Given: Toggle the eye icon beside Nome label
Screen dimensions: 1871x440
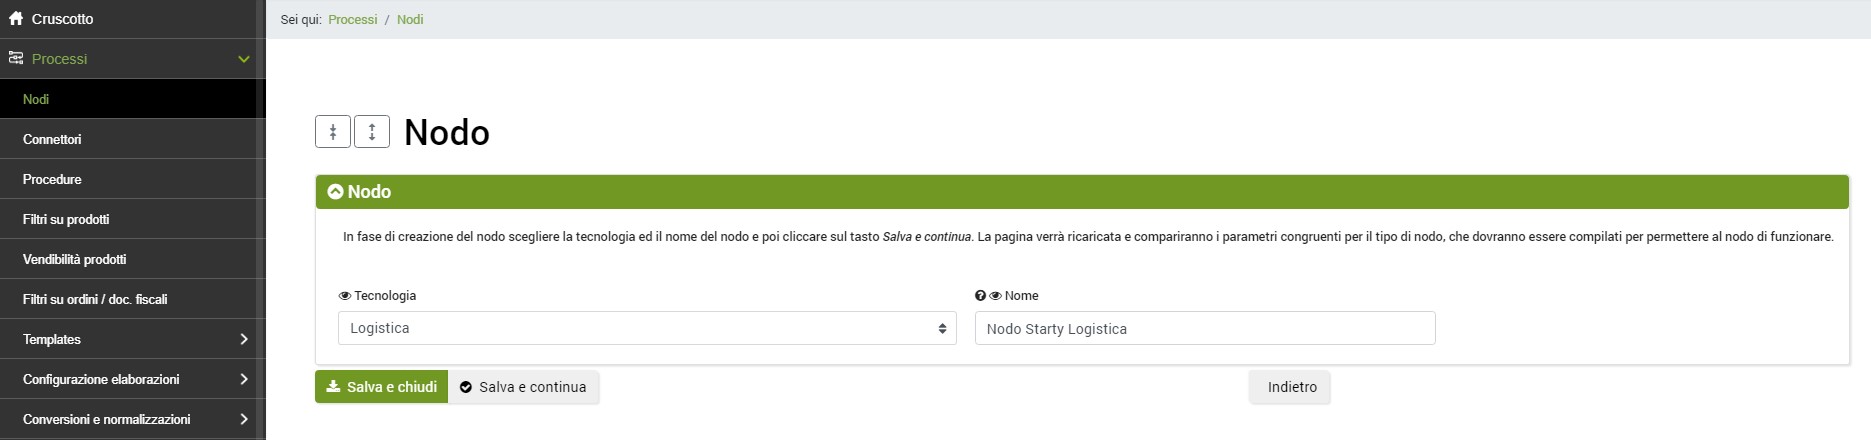Looking at the screenshot, I should pos(995,296).
